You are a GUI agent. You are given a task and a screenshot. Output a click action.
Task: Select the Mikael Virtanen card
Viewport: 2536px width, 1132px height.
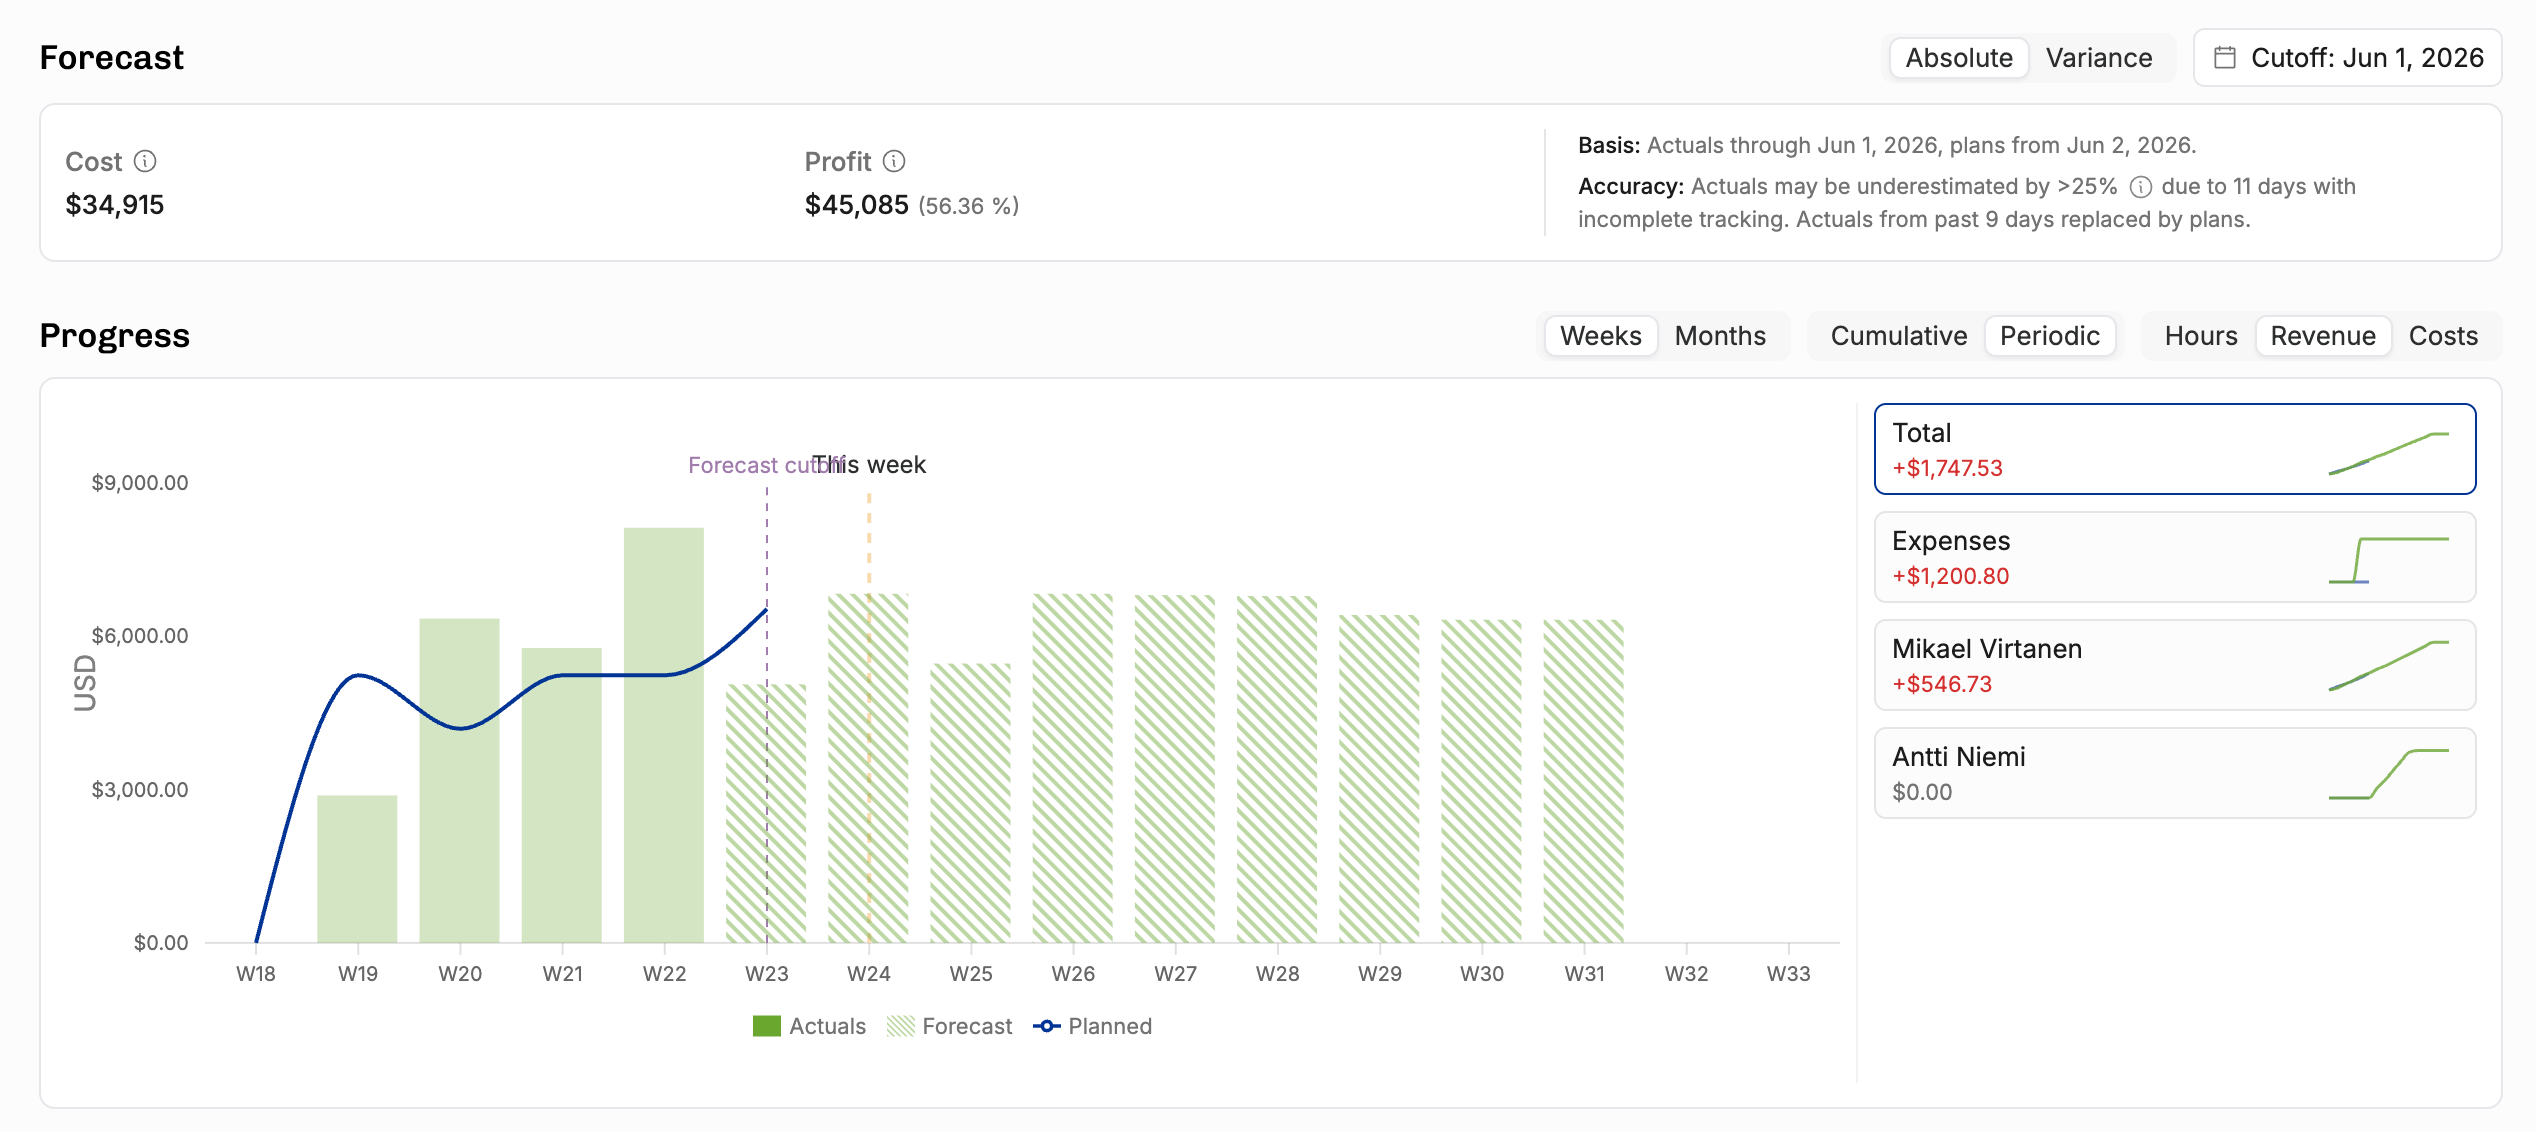[x=2174, y=665]
